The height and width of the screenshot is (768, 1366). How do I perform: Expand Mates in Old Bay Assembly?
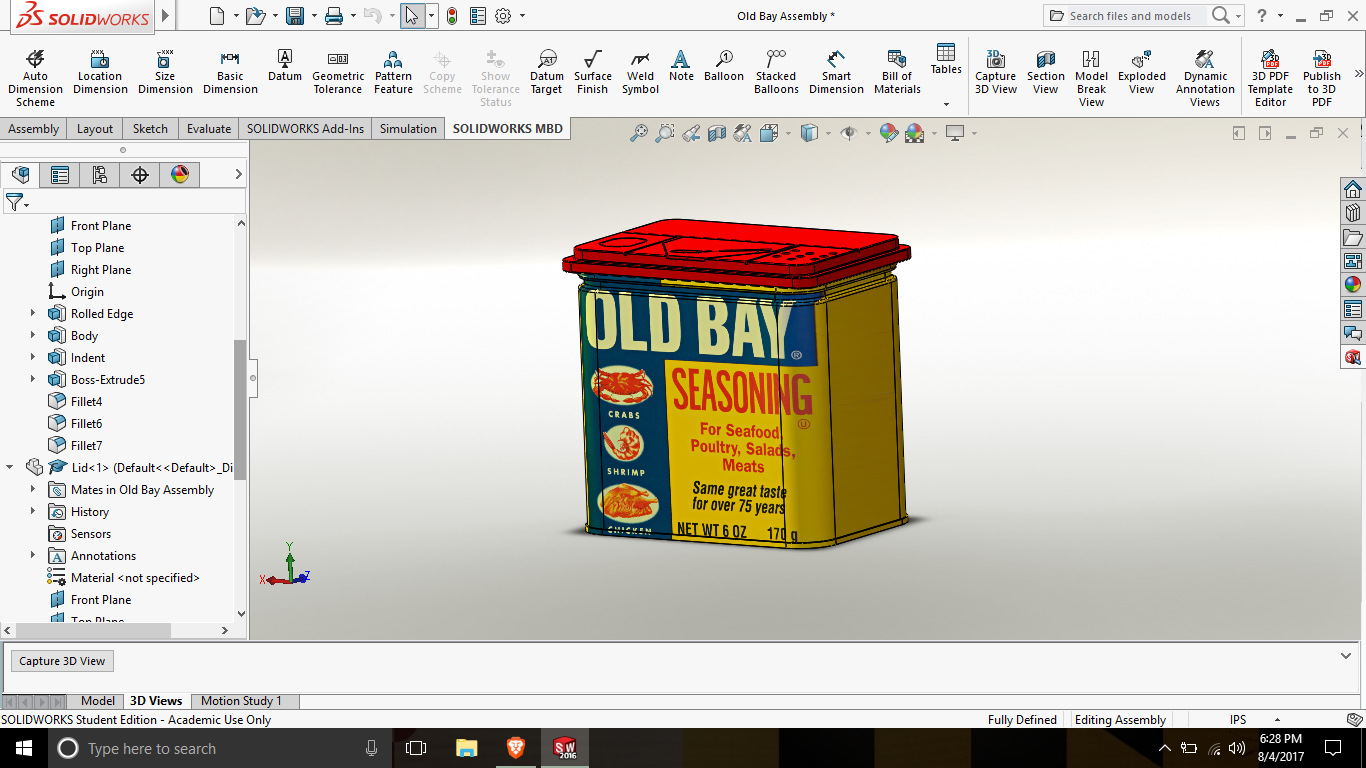pyautogui.click(x=33, y=490)
